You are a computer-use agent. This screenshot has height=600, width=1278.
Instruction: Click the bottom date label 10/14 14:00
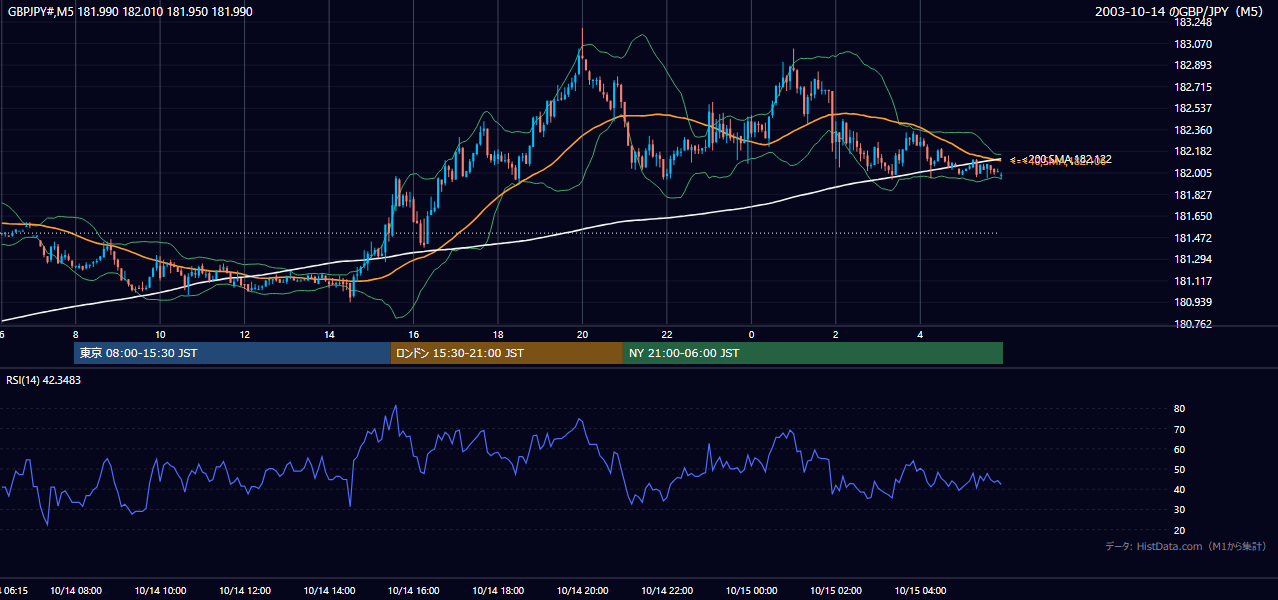[x=329, y=591]
